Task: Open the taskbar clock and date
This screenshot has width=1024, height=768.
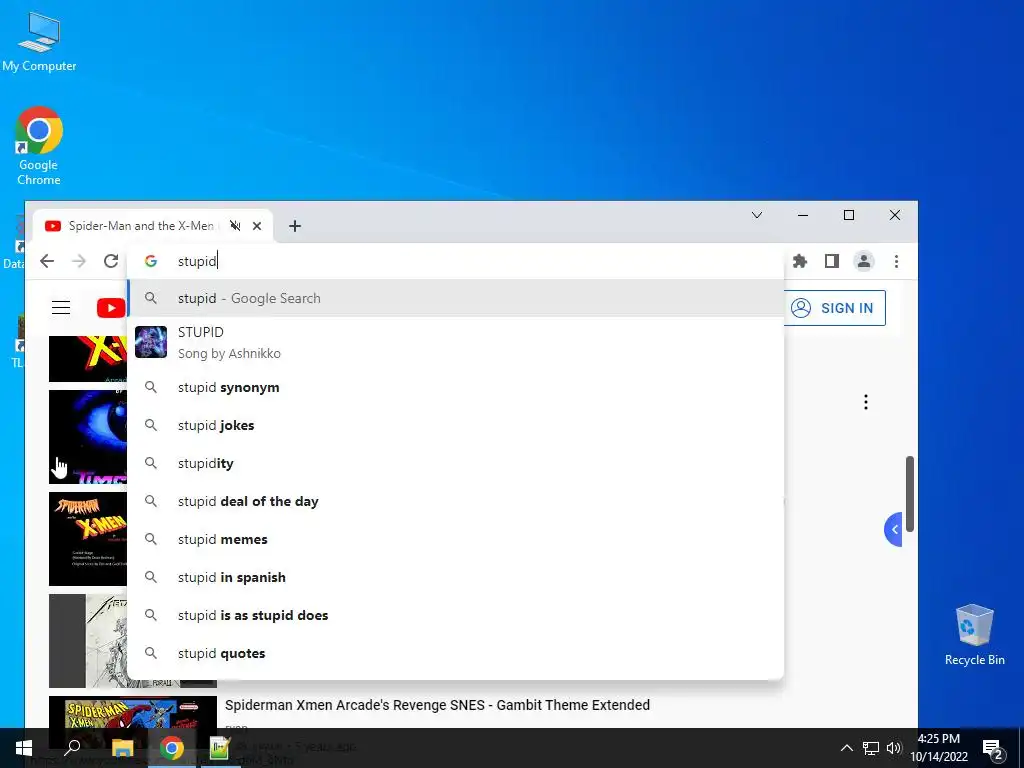Action: [x=939, y=748]
